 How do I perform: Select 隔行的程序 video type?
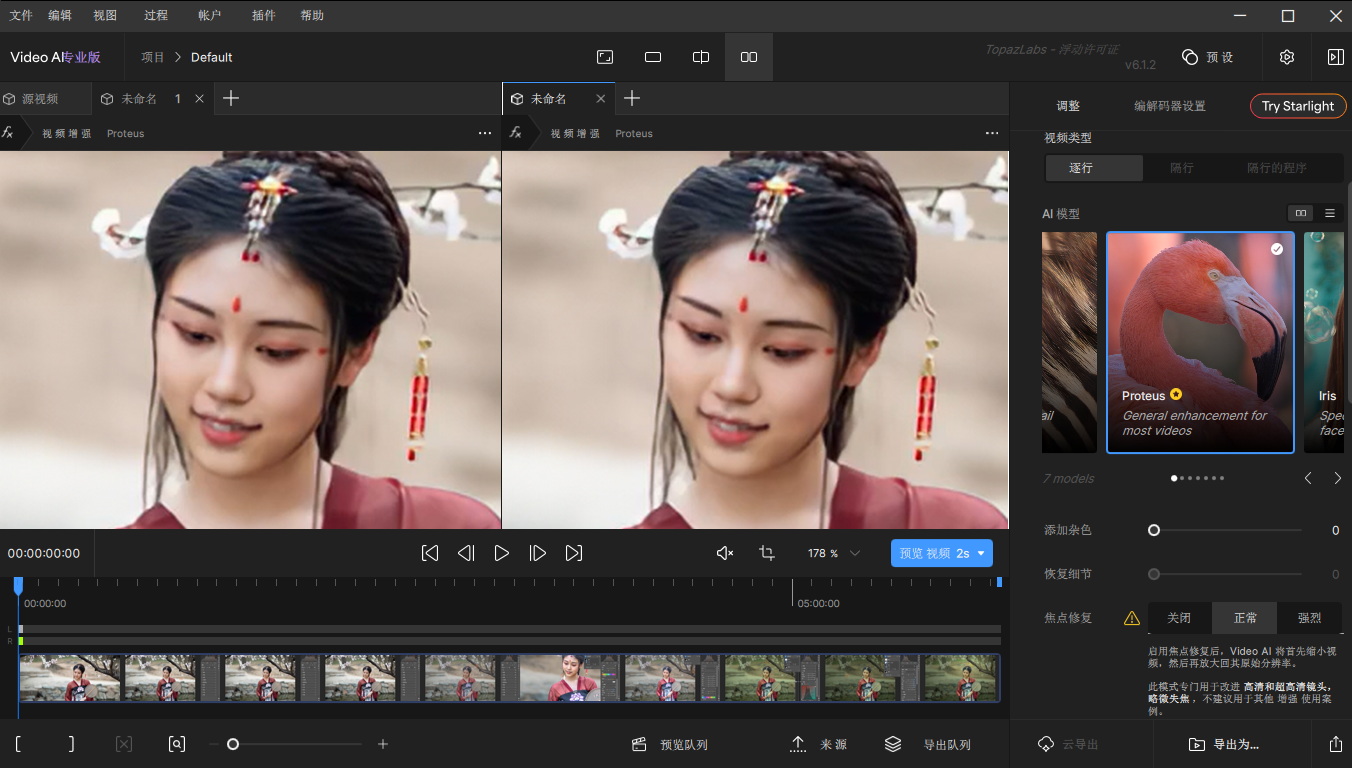point(1277,168)
